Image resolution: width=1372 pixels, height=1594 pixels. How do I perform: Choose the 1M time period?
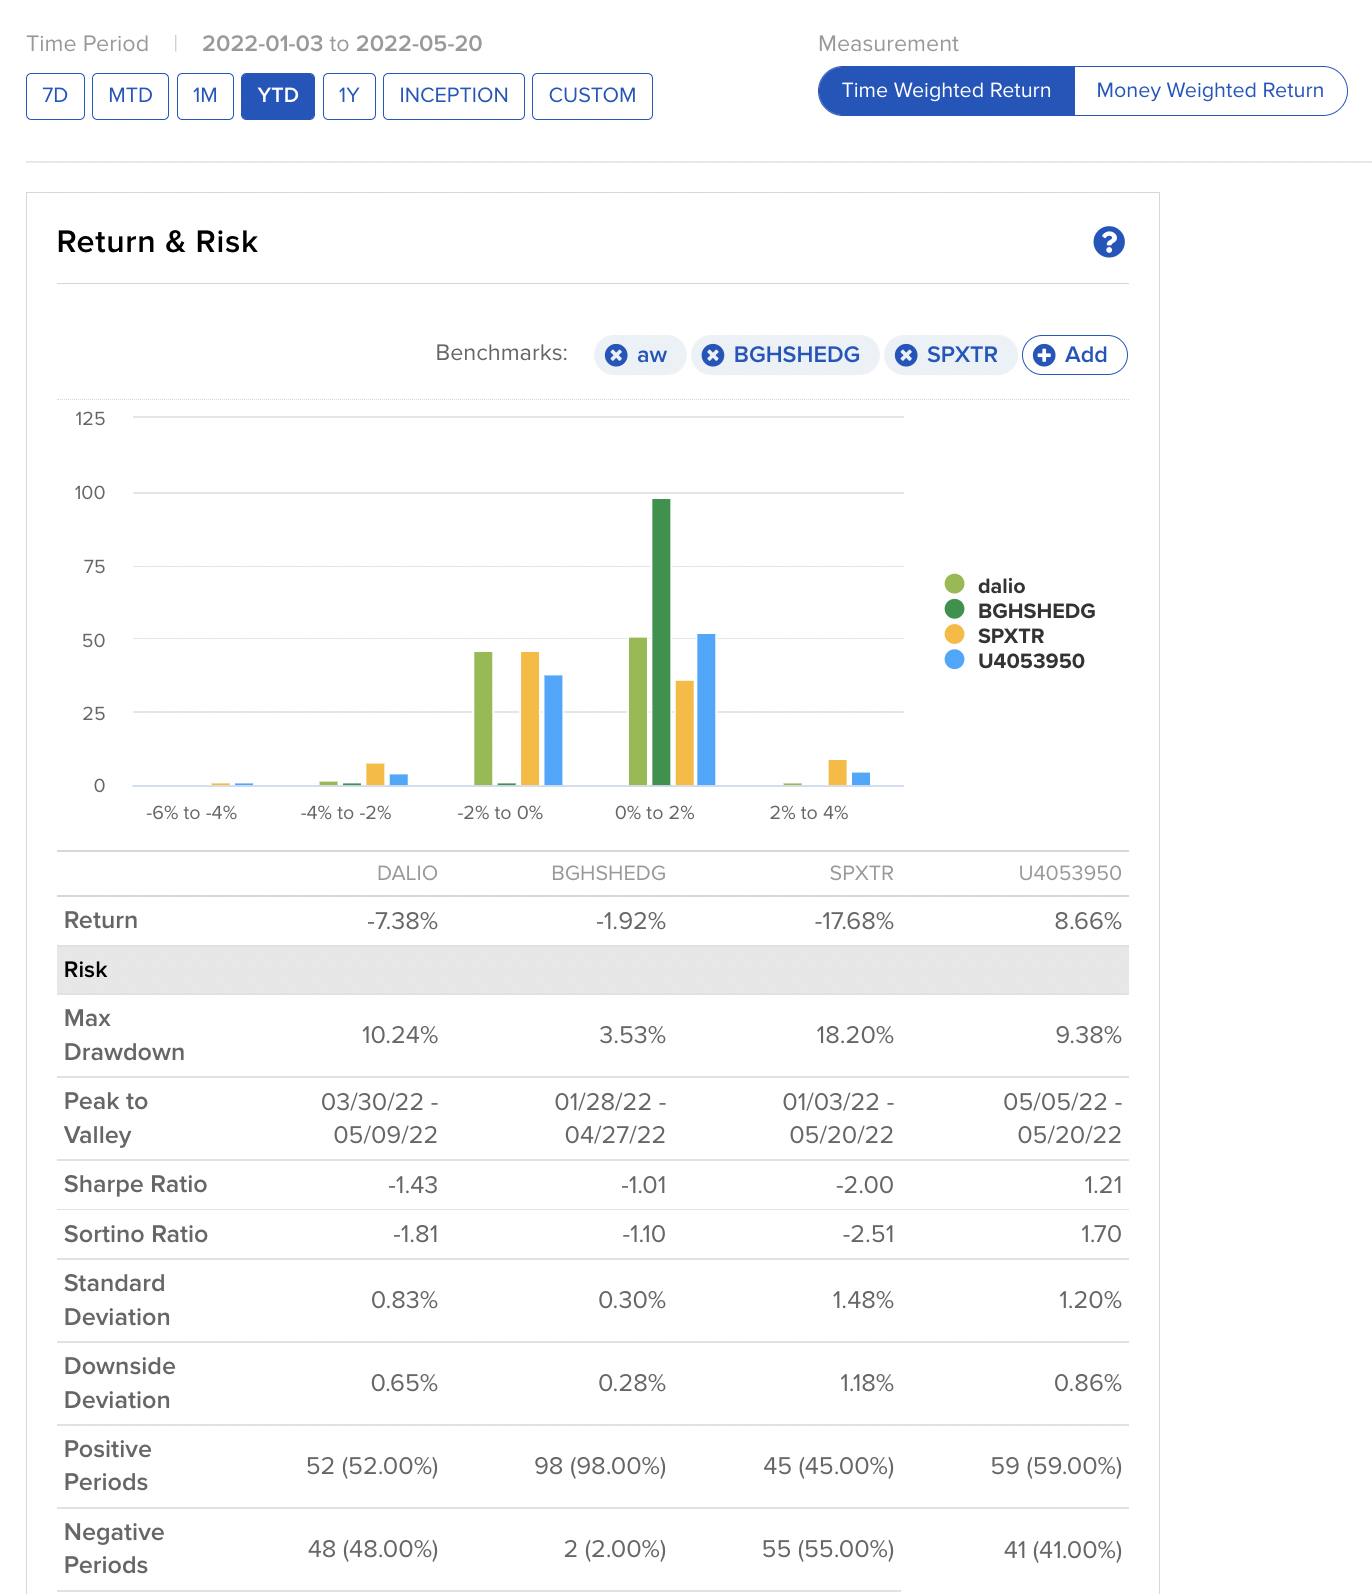click(x=205, y=96)
